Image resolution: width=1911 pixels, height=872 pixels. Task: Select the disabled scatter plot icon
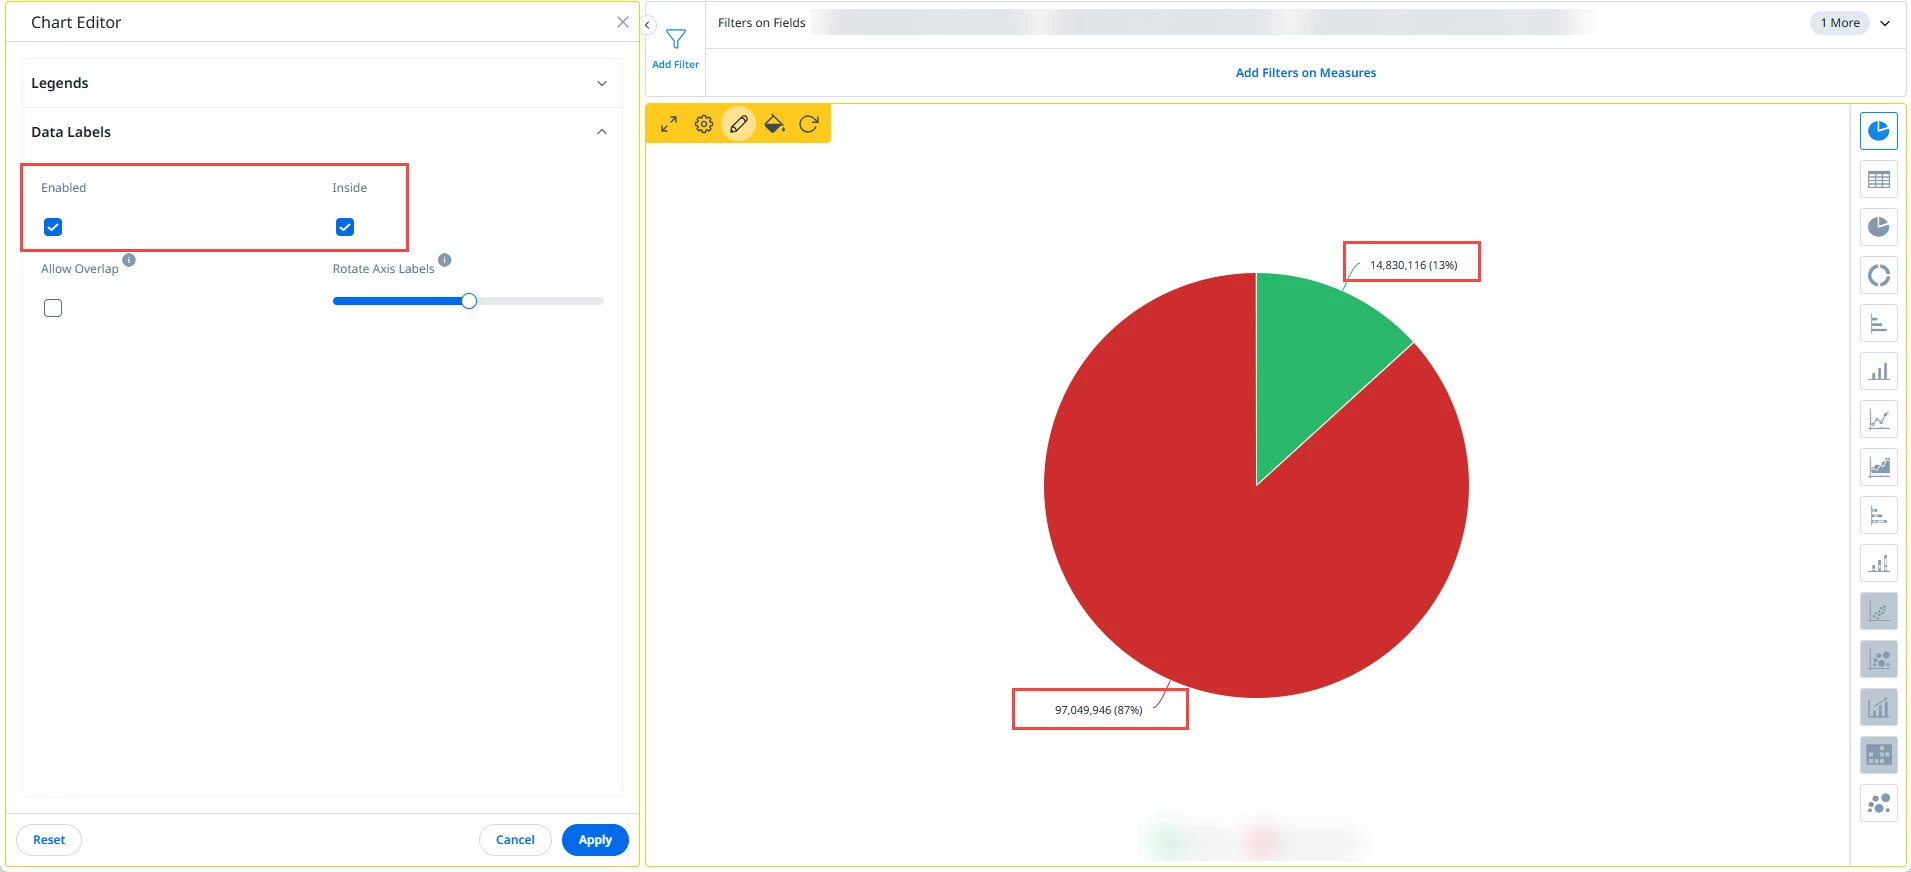coord(1879,611)
